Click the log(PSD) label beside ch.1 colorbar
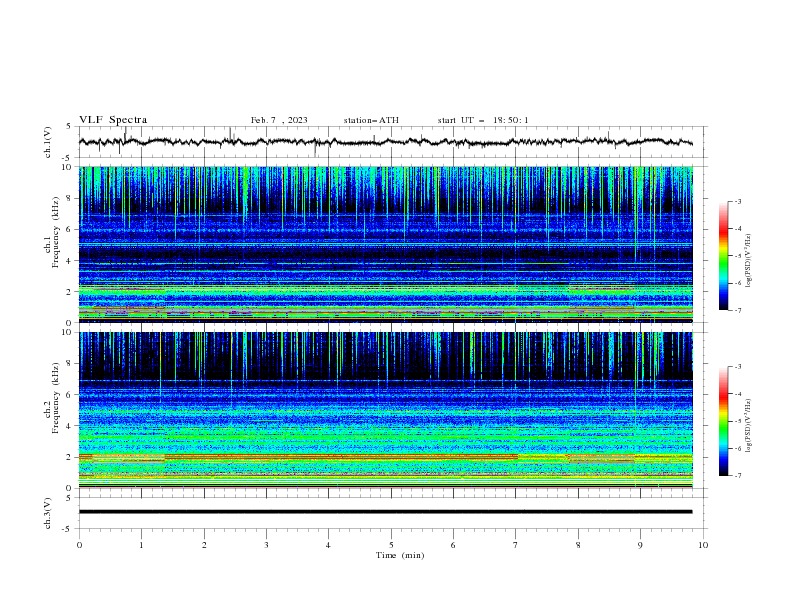 pos(749,261)
